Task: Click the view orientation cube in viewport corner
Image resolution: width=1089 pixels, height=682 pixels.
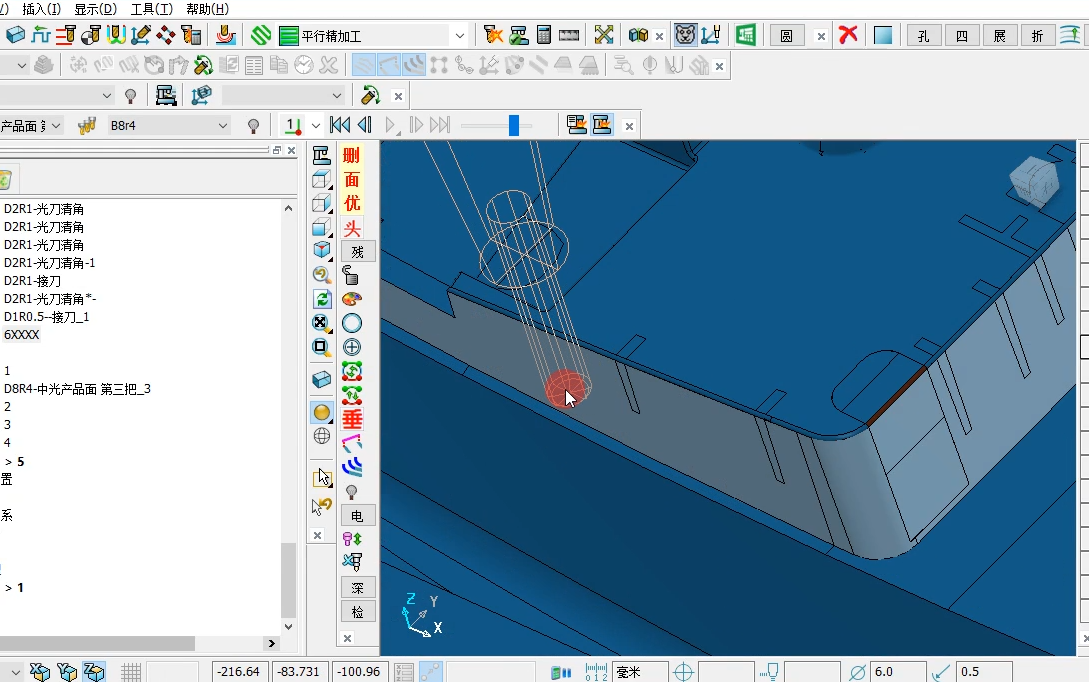Action: (x=1034, y=181)
